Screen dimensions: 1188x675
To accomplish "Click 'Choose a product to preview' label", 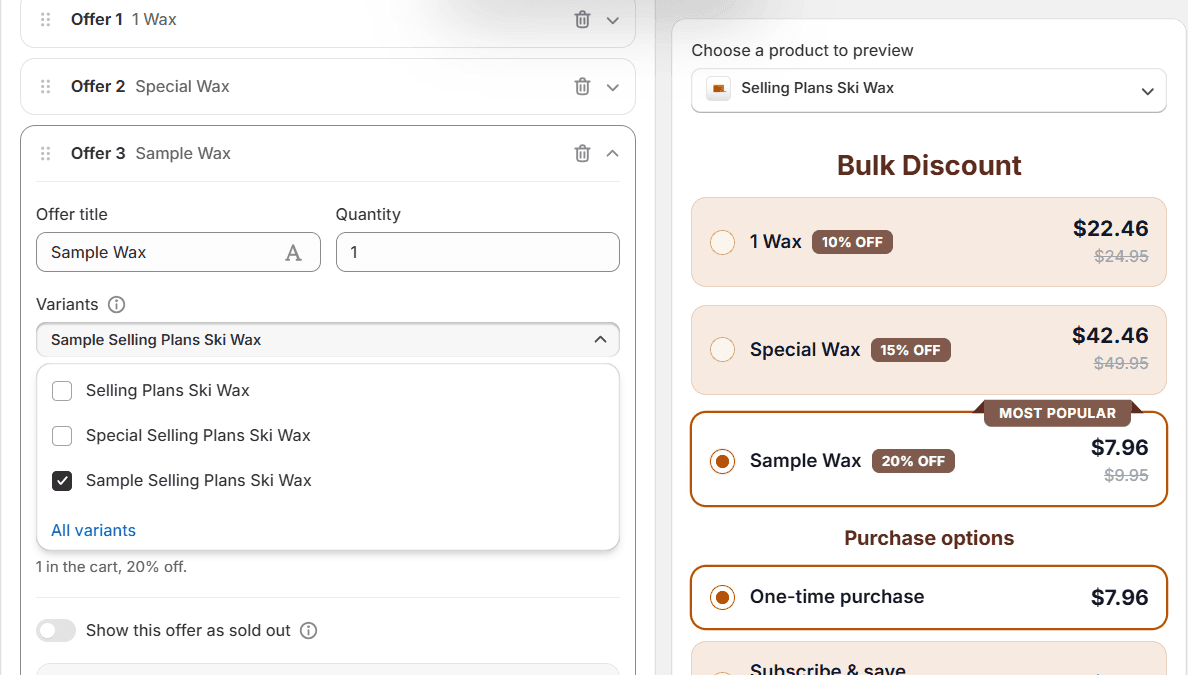I will (802, 51).
